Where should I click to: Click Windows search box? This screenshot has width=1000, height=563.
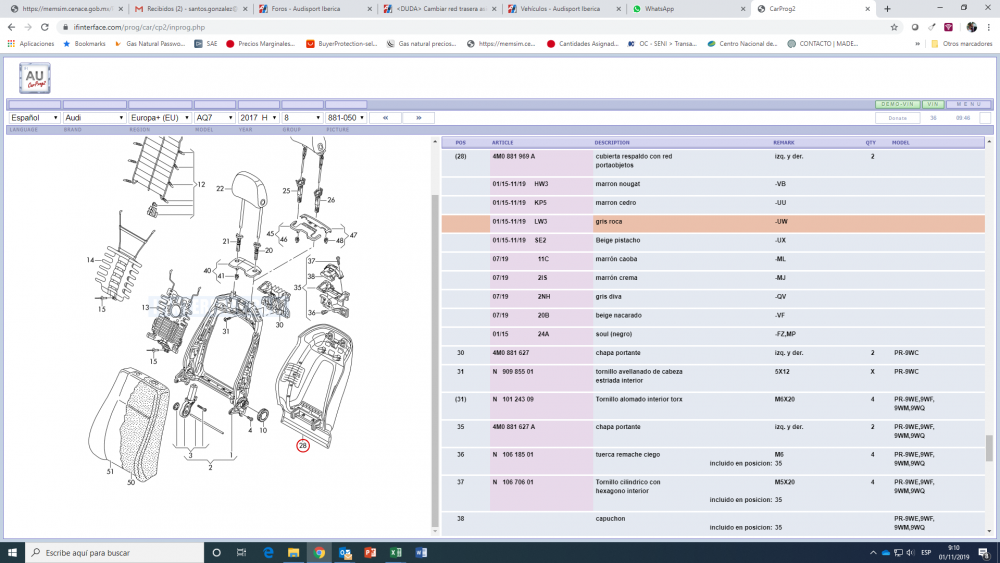click(x=115, y=553)
